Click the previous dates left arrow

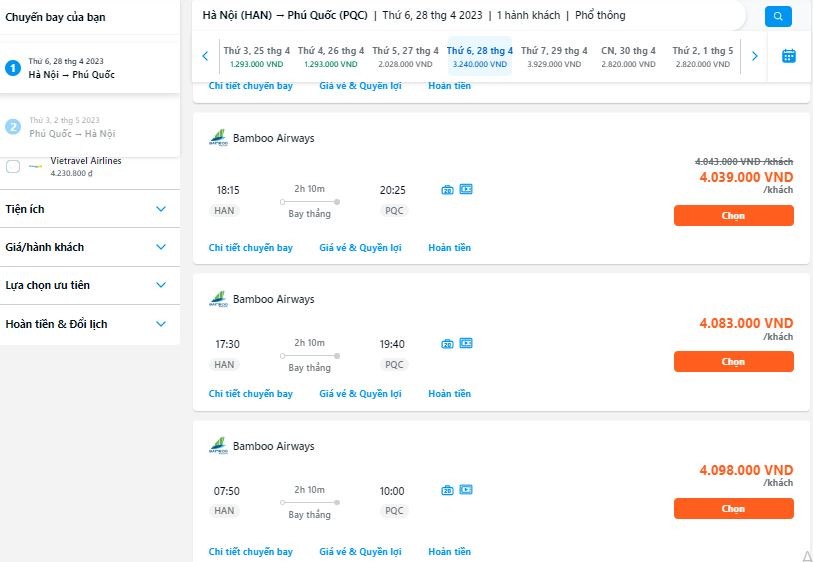pyautogui.click(x=206, y=56)
